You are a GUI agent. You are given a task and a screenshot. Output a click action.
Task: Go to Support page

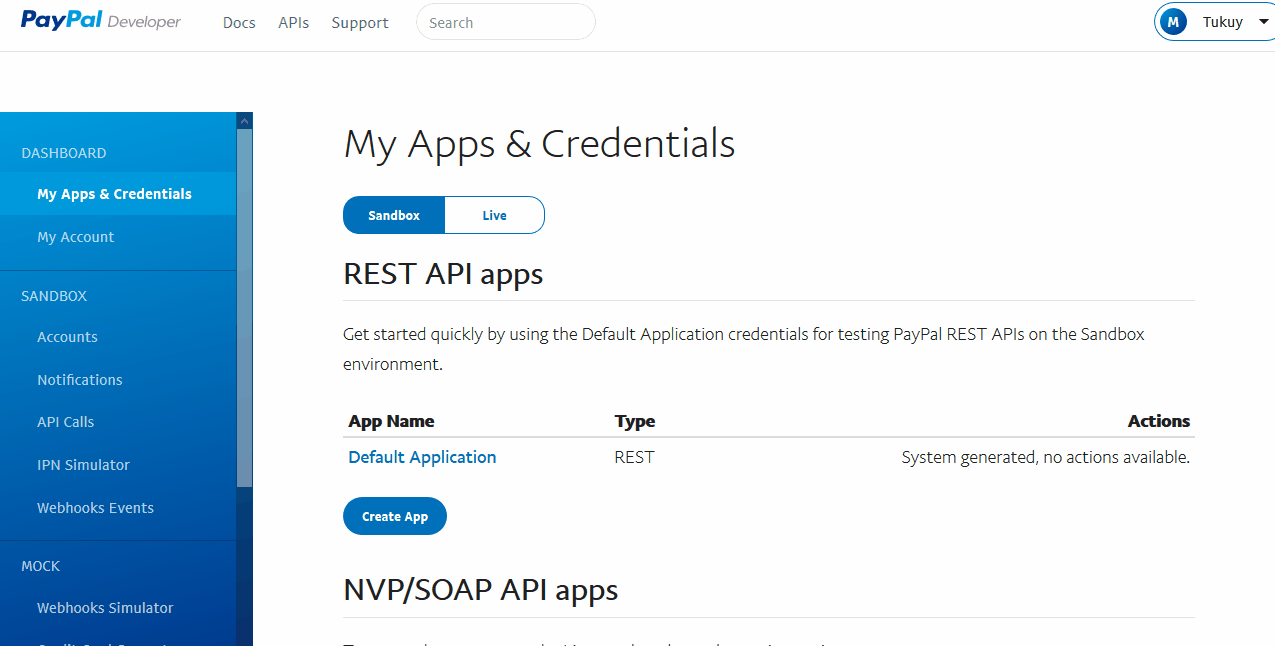[x=360, y=23]
